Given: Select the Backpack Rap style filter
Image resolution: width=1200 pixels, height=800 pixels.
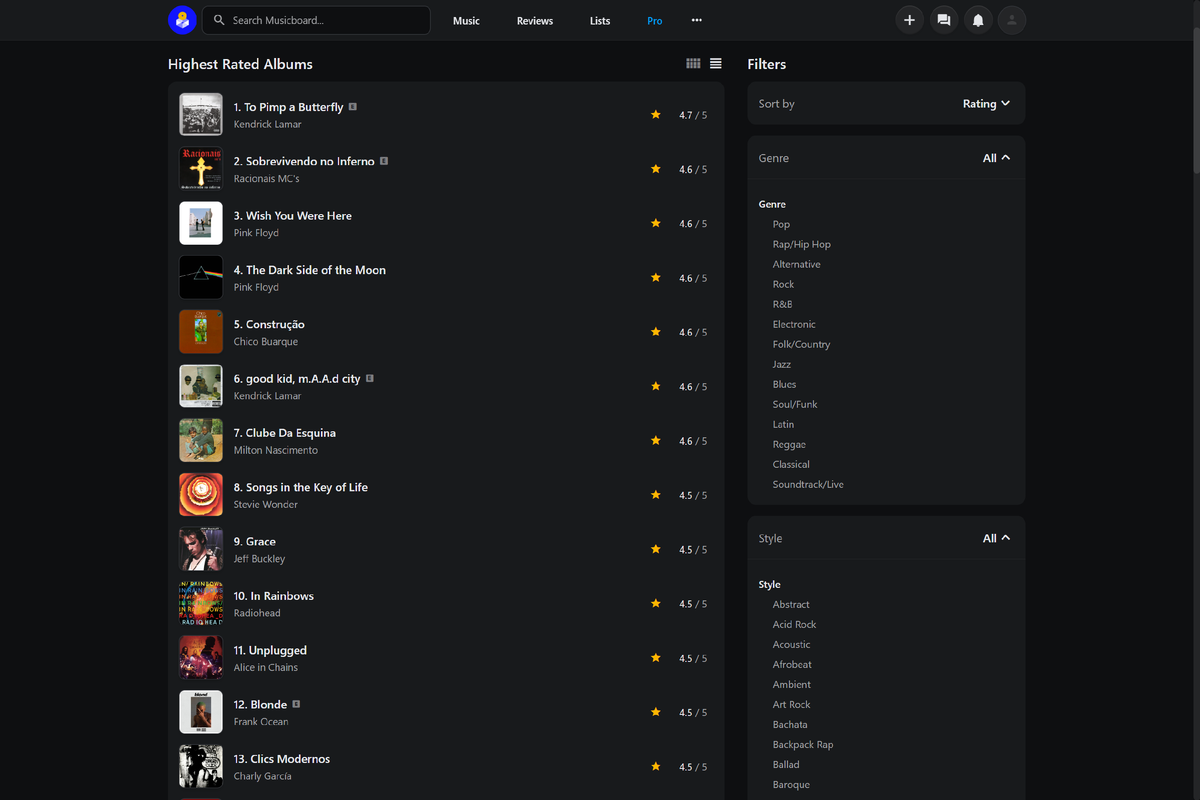Looking at the screenshot, I should [802, 745].
